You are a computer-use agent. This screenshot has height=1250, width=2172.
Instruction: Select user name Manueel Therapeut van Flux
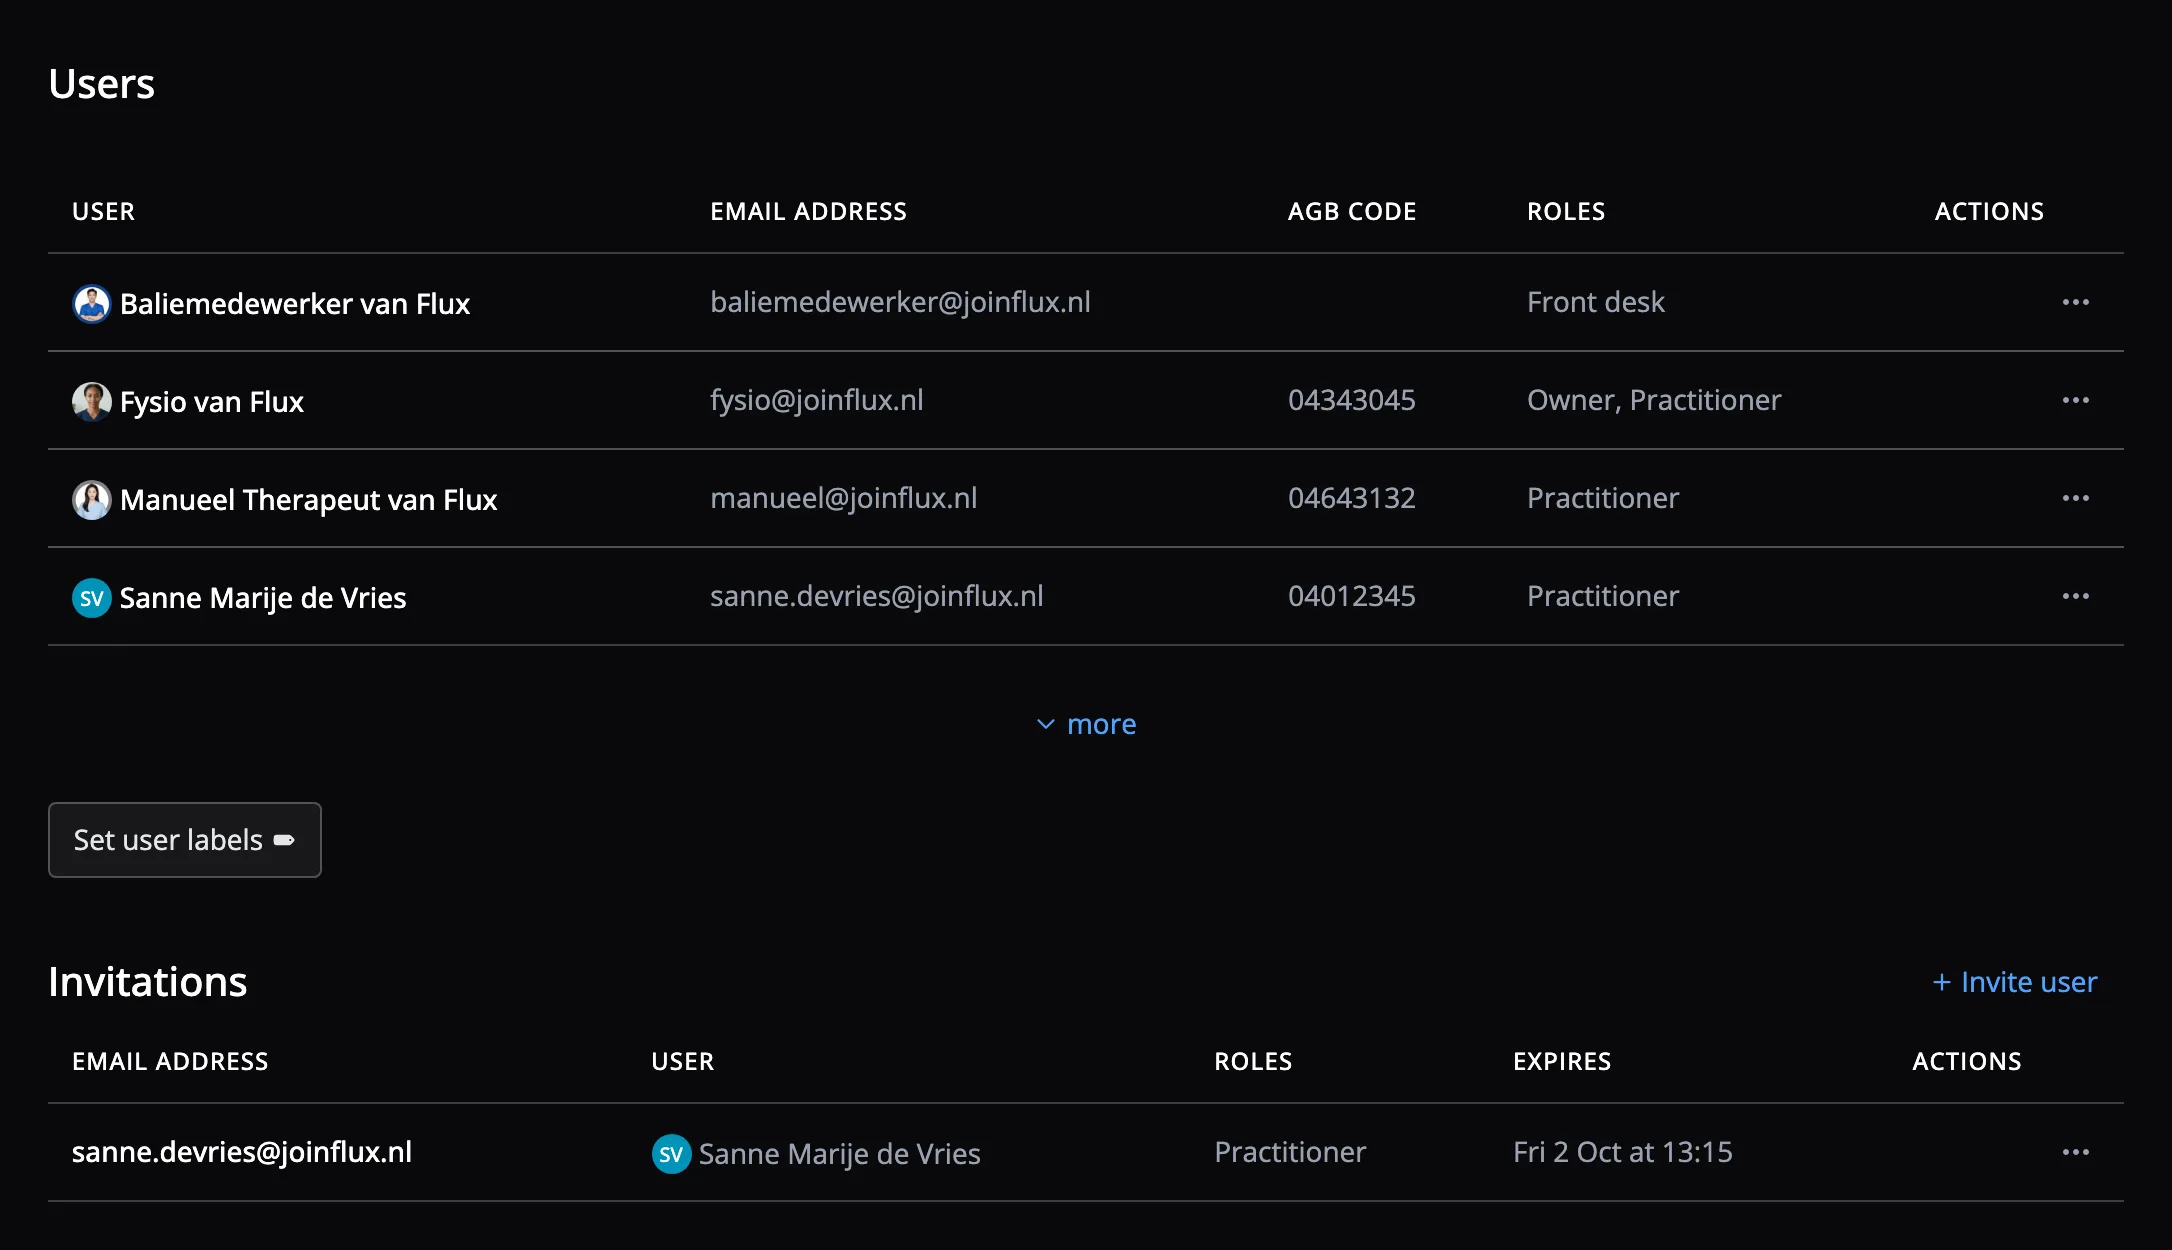(x=308, y=499)
